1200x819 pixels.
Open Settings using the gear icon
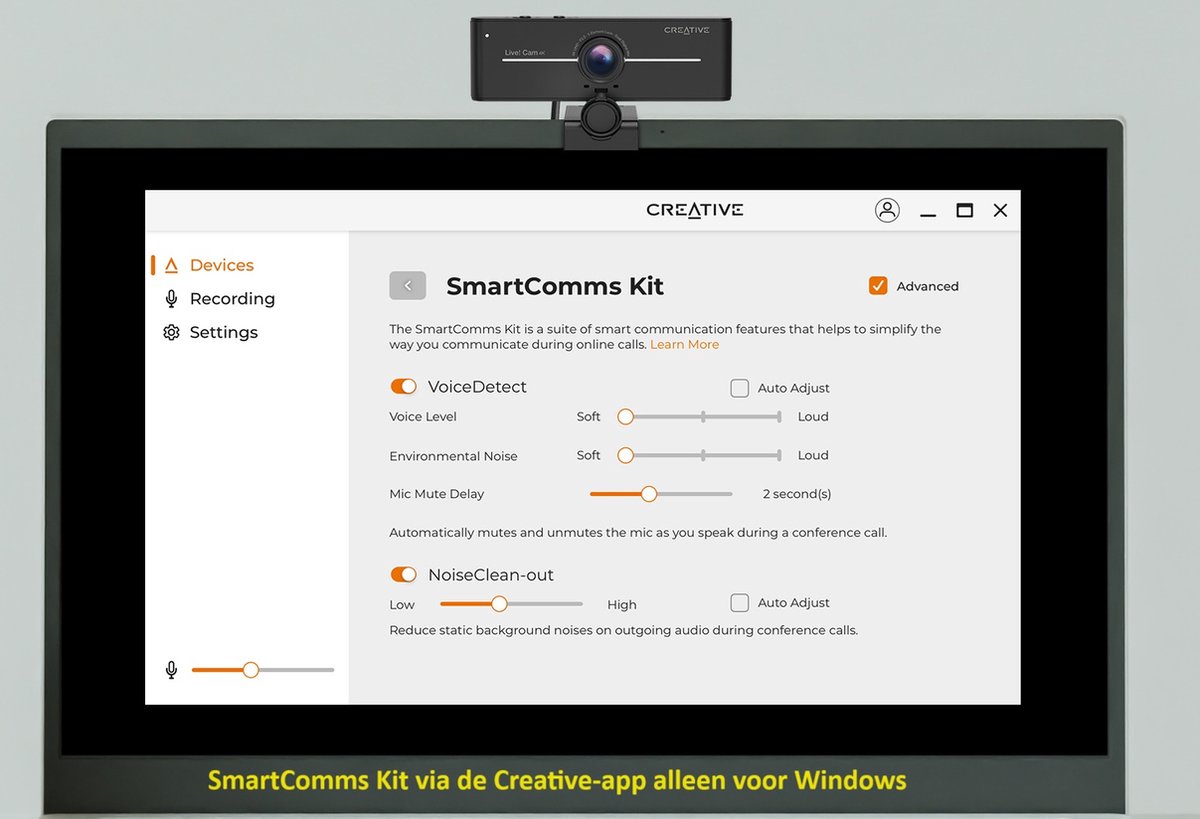point(171,332)
